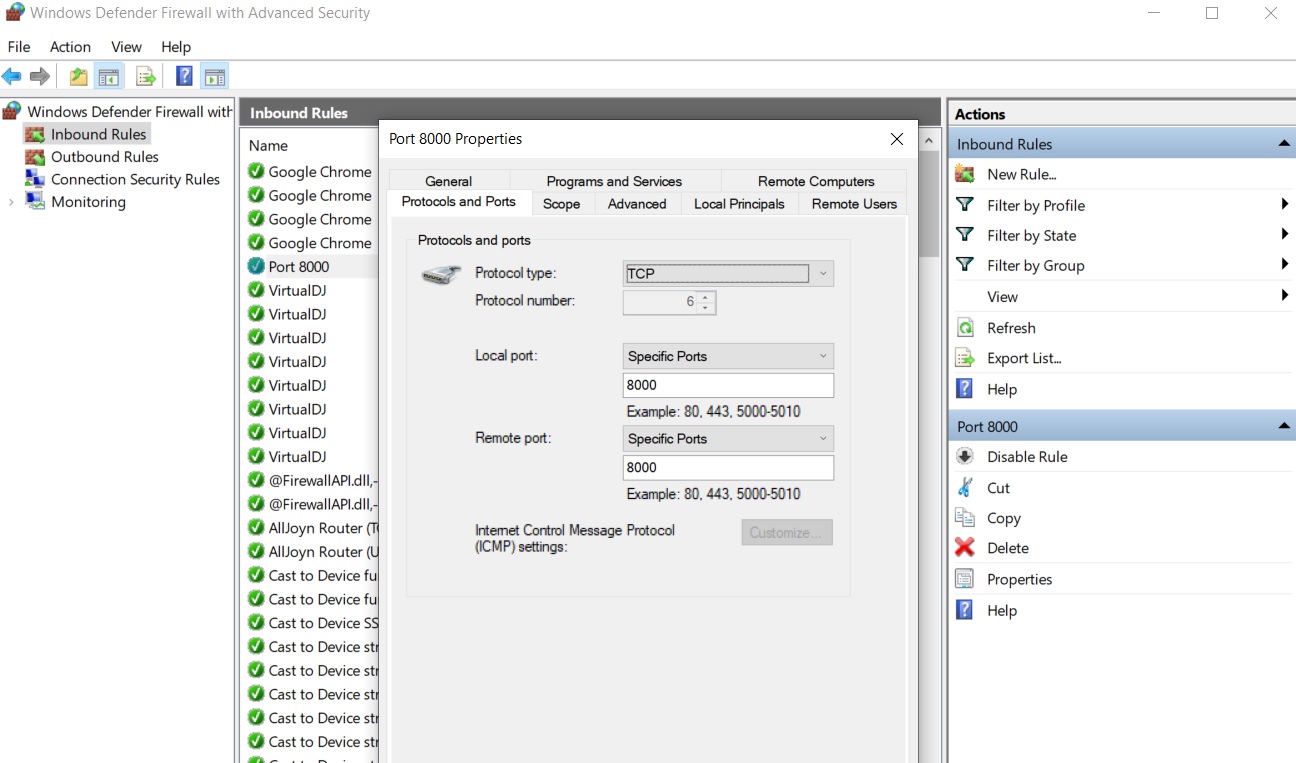Viewport: 1296px width, 763px height.
Task: Click Help under the Inbound Rules actions
Action: pyautogui.click(x=1002, y=390)
